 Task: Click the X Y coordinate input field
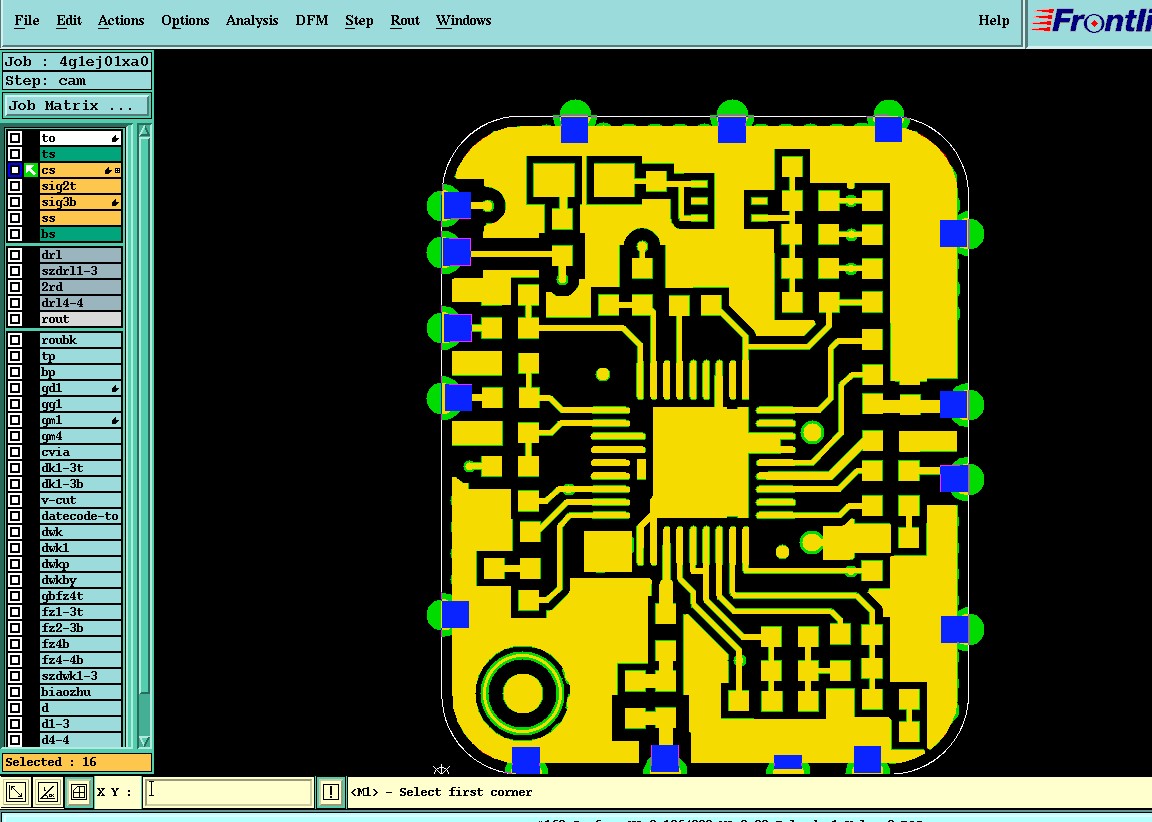coord(228,792)
